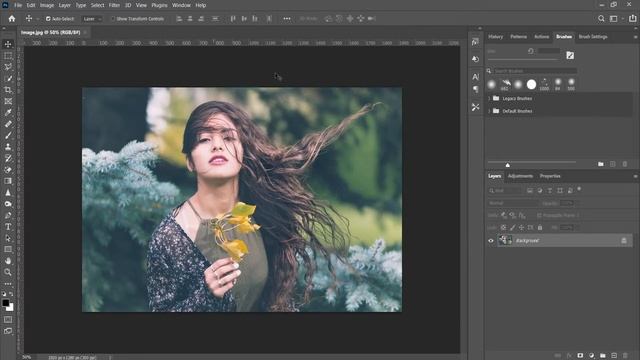Open the Filter menu

(x=114, y=5)
